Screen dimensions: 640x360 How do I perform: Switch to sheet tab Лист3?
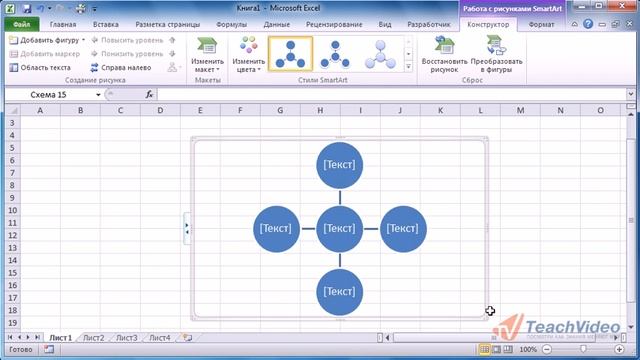pos(127,338)
